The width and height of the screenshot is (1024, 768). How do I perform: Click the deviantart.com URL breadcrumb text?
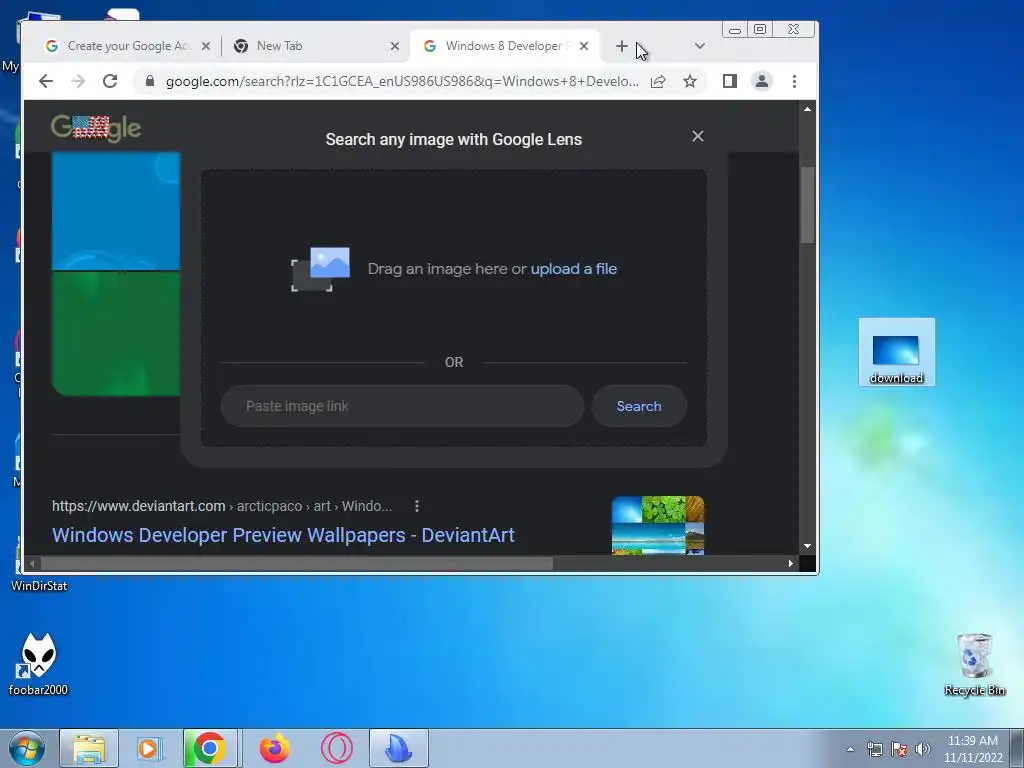pos(222,506)
